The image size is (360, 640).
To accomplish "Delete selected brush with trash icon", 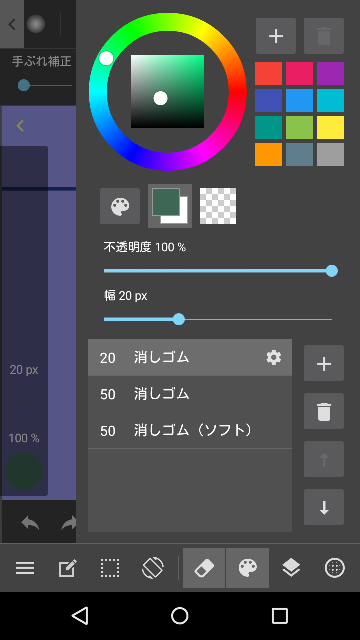I will point(324,411).
